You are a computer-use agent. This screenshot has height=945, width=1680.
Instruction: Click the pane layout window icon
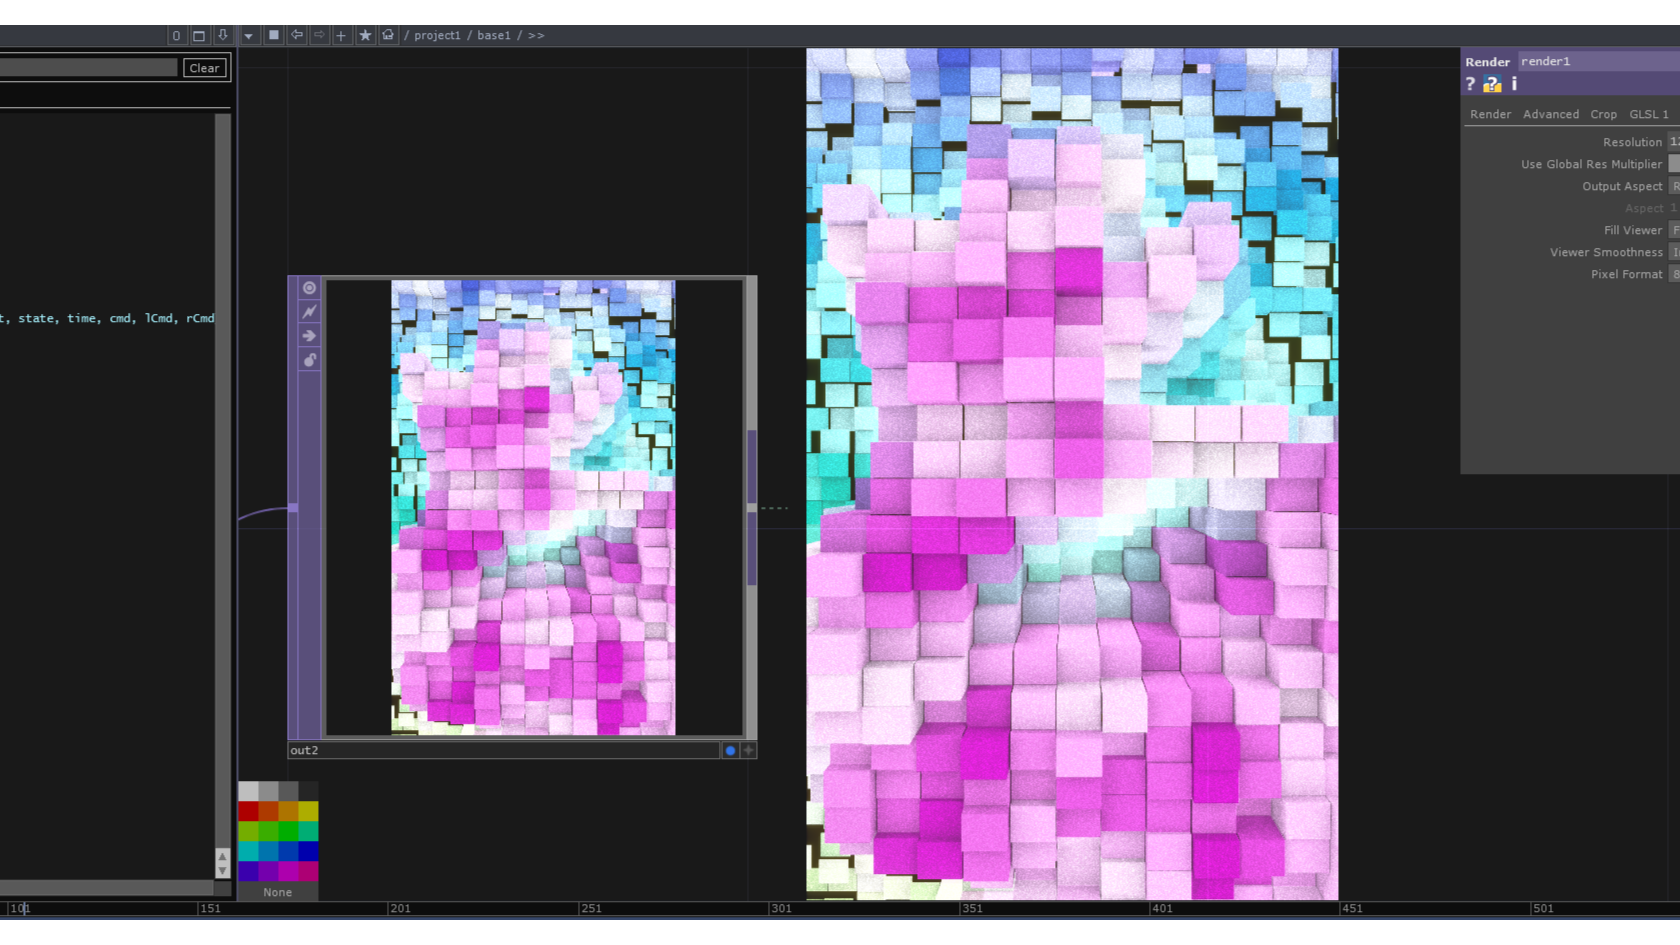[199, 36]
